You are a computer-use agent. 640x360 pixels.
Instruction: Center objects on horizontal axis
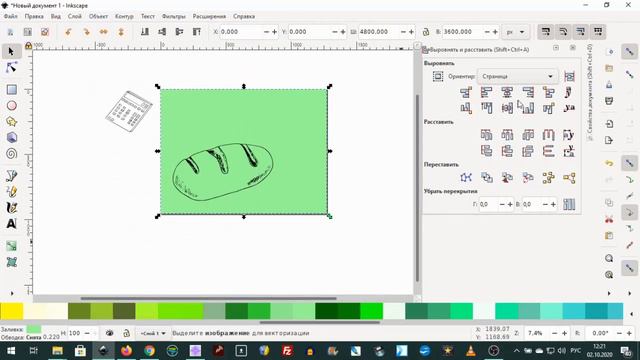pos(507,108)
